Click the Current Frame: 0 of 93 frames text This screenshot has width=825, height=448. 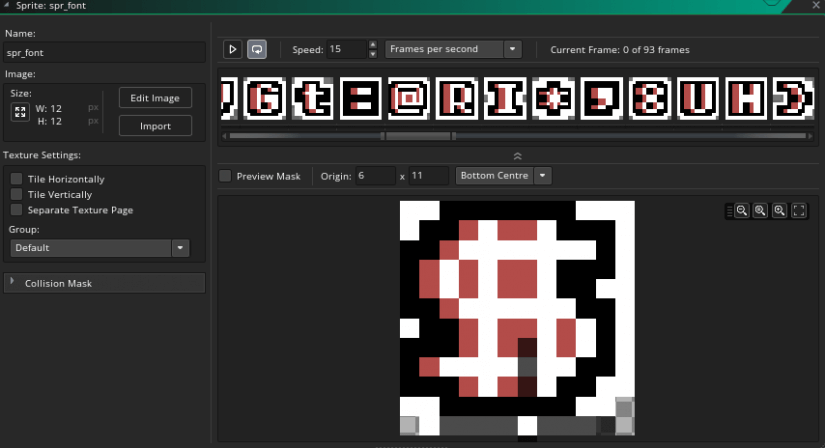(x=620, y=49)
